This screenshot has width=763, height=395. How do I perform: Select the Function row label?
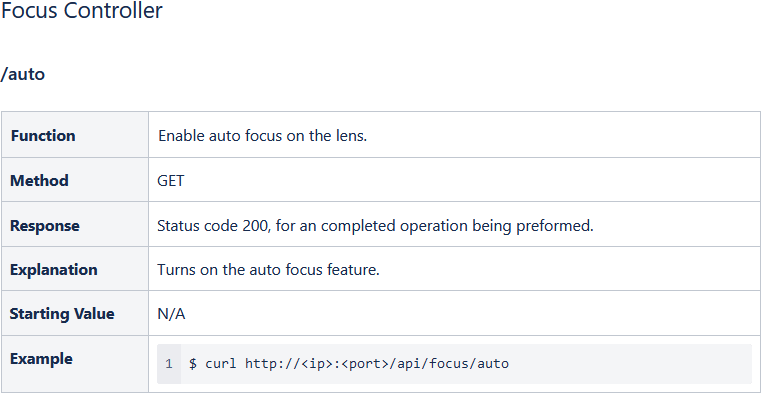tap(43, 135)
